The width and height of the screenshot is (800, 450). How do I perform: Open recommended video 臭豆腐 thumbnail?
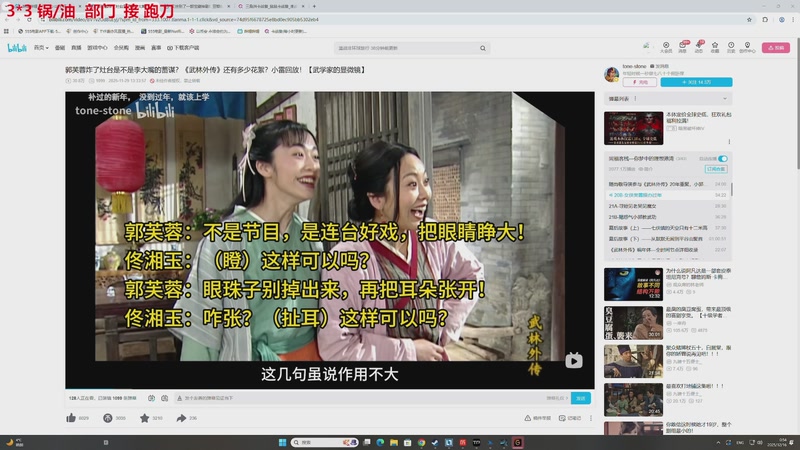(634, 323)
